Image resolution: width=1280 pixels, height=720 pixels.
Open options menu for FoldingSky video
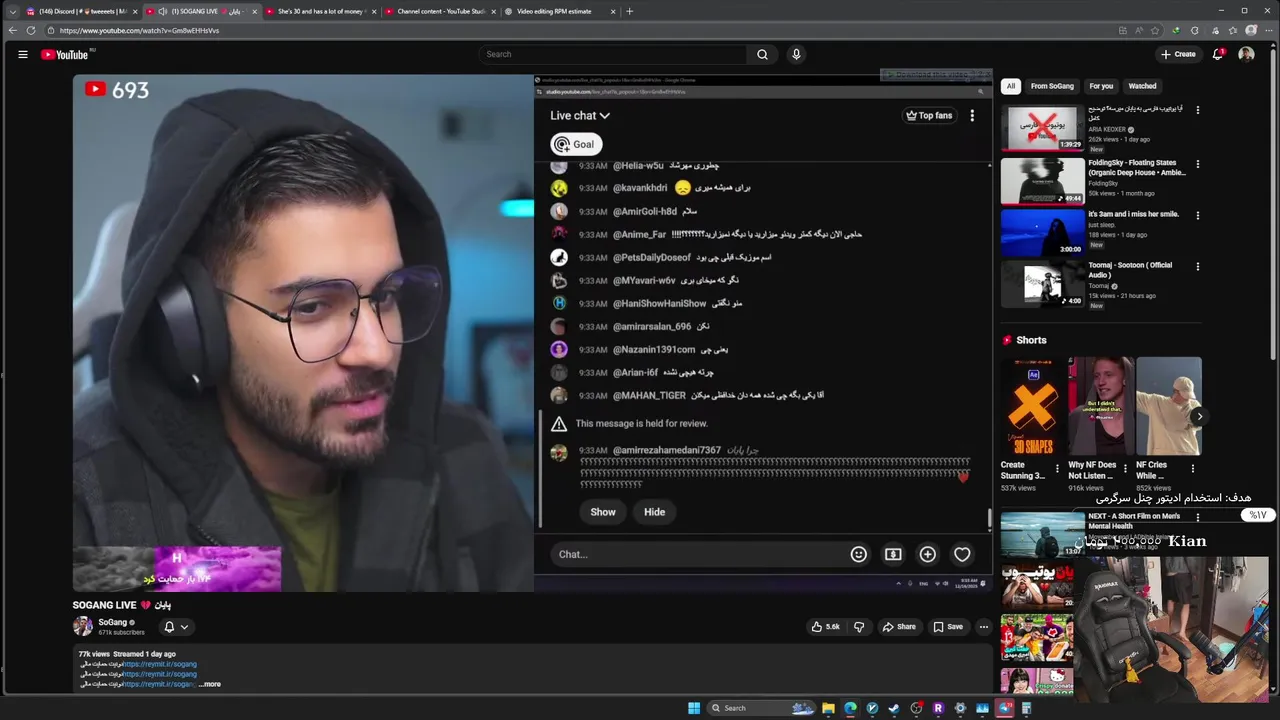point(1197,164)
